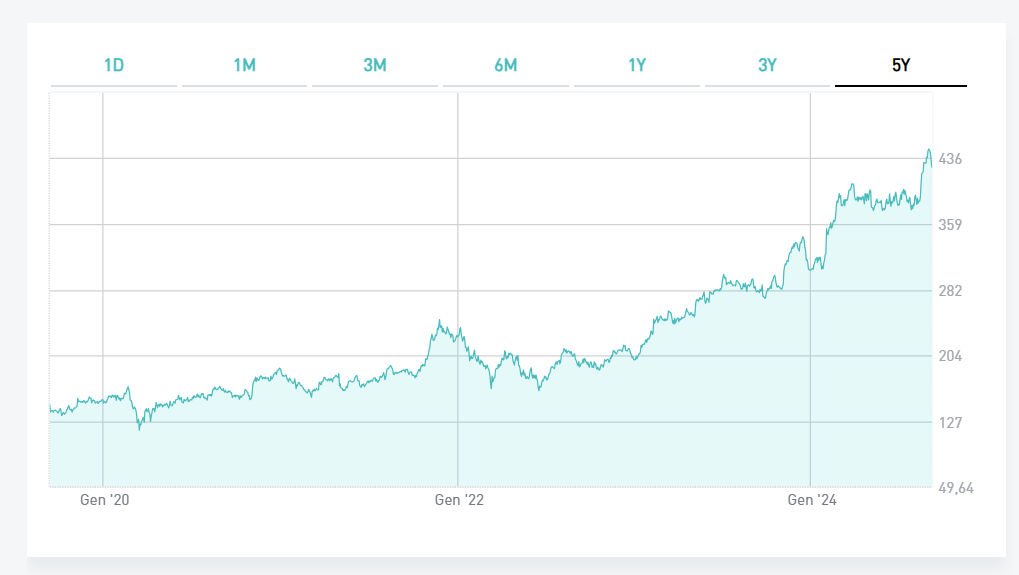Show the 3M price history tab
1019x575 pixels.
tap(375, 66)
